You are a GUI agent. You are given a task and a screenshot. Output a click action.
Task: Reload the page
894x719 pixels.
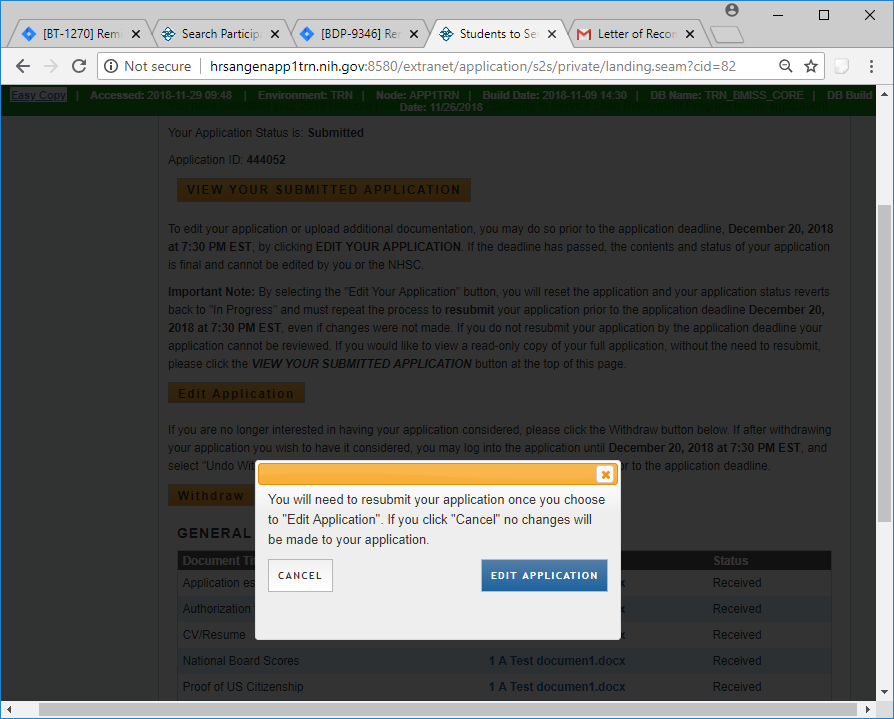pos(79,66)
